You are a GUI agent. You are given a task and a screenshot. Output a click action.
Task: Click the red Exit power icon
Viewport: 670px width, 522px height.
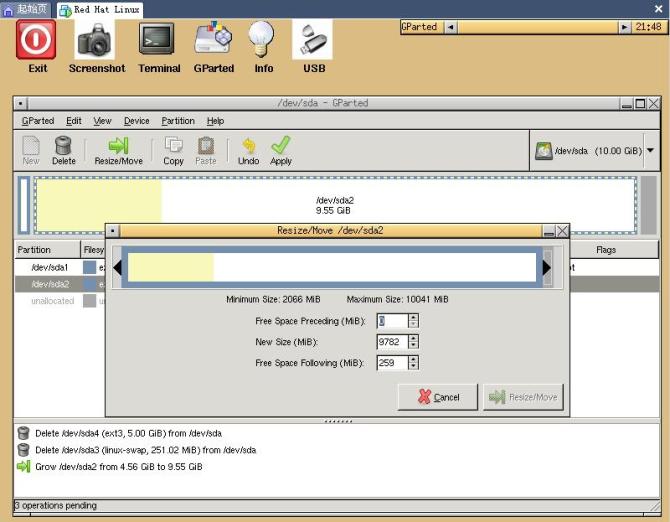(x=36, y=39)
